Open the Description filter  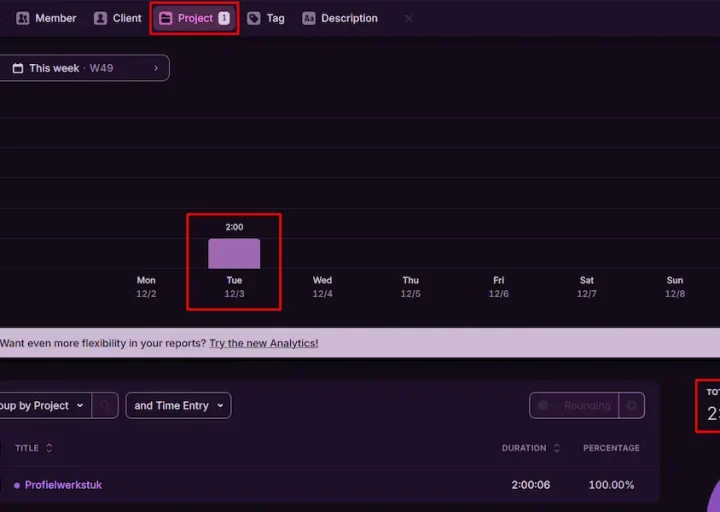340,18
